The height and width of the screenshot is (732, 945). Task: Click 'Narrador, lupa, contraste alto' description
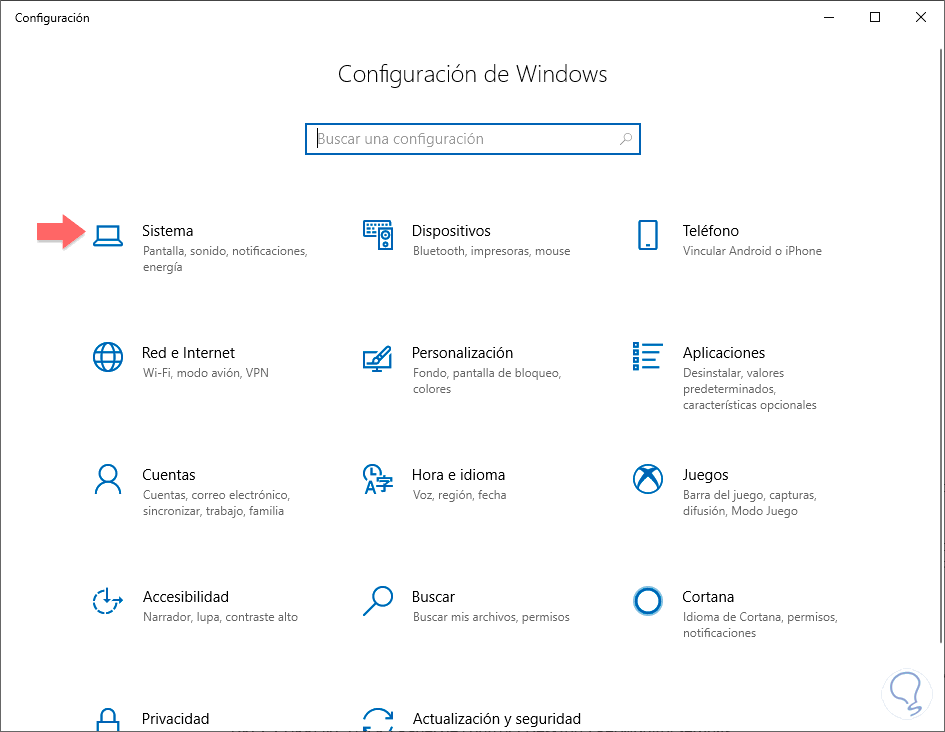tap(220, 616)
